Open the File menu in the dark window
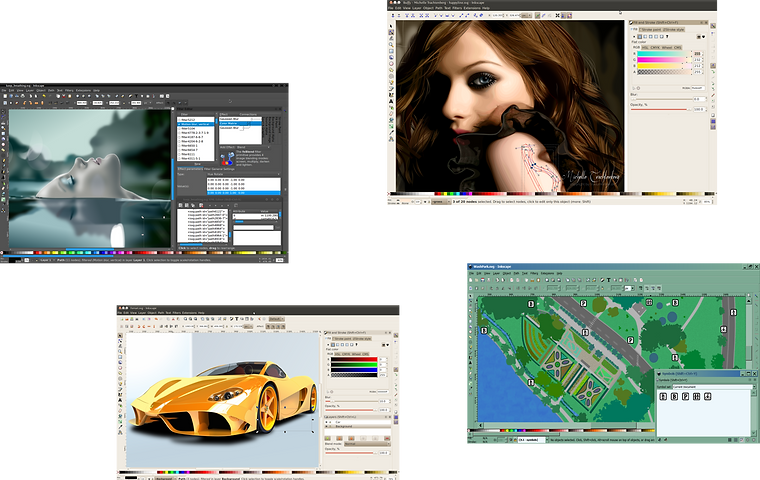This screenshot has height=480, width=760. tap(4, 91)
